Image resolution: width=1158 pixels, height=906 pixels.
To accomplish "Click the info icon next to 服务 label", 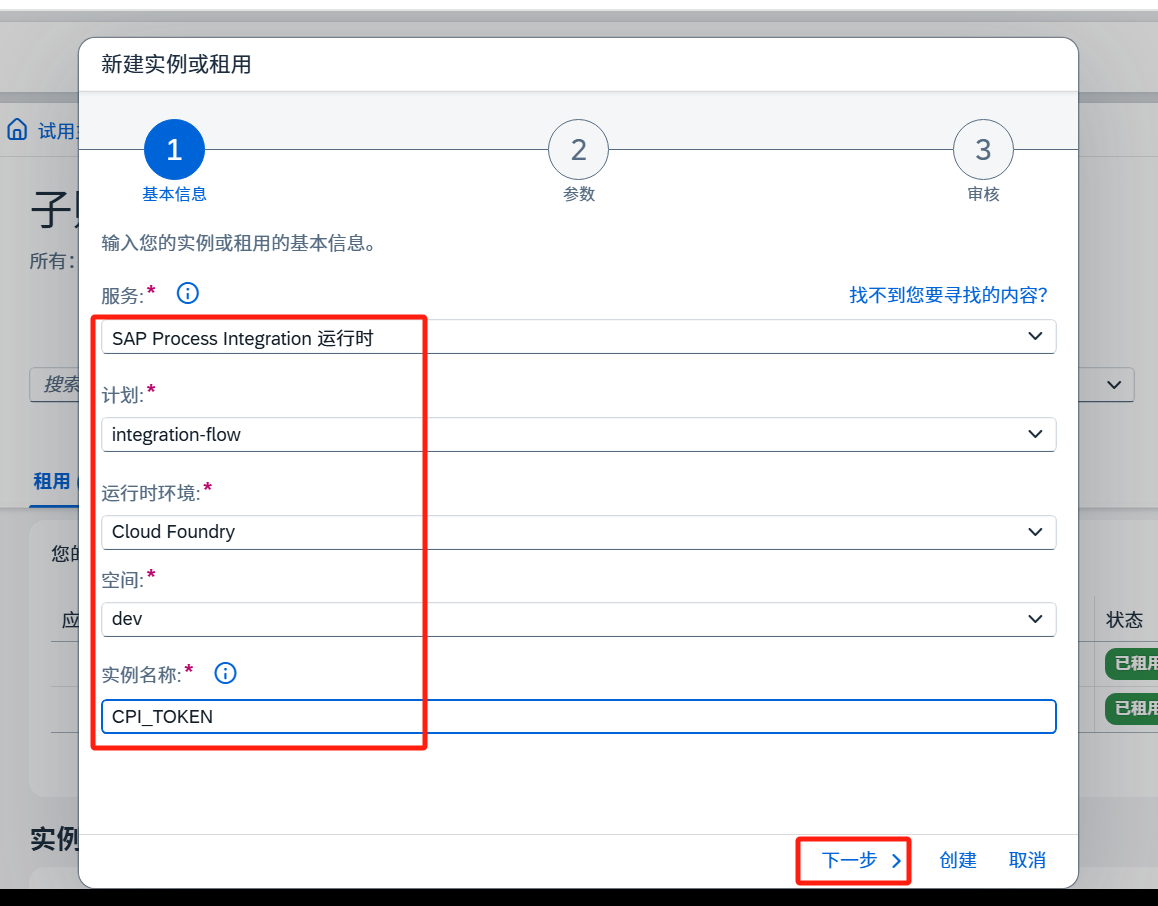I will pos(188,293).
